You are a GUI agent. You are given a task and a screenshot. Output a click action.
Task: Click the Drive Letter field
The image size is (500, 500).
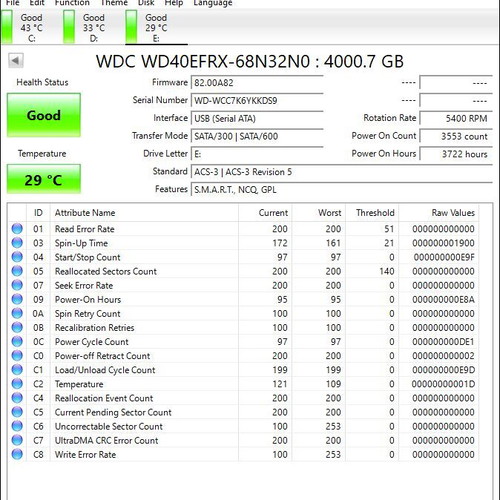pos(257,154)
